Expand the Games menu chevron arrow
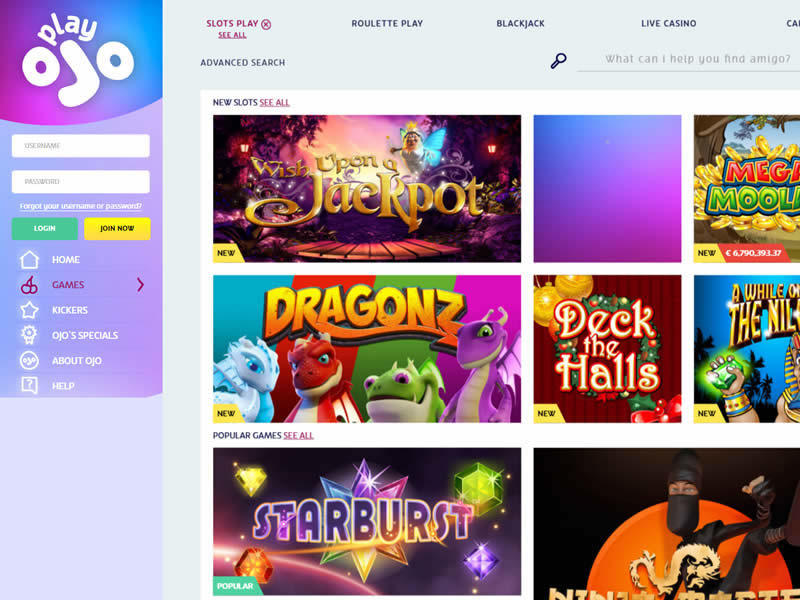 (140, 285)
